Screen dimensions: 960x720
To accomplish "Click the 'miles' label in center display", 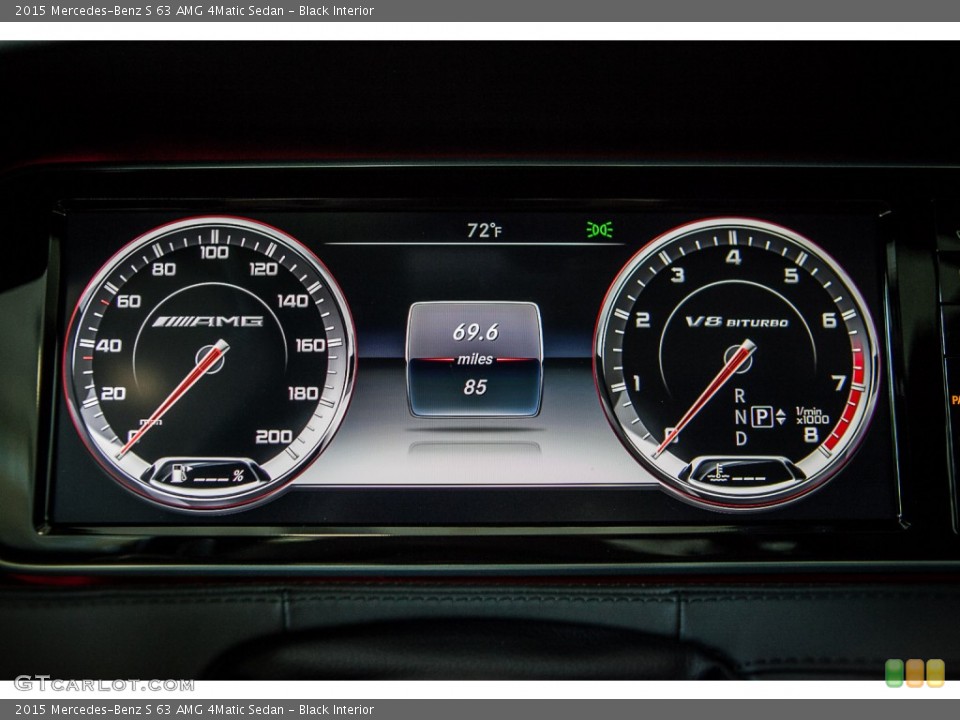I will coord(475,359).
